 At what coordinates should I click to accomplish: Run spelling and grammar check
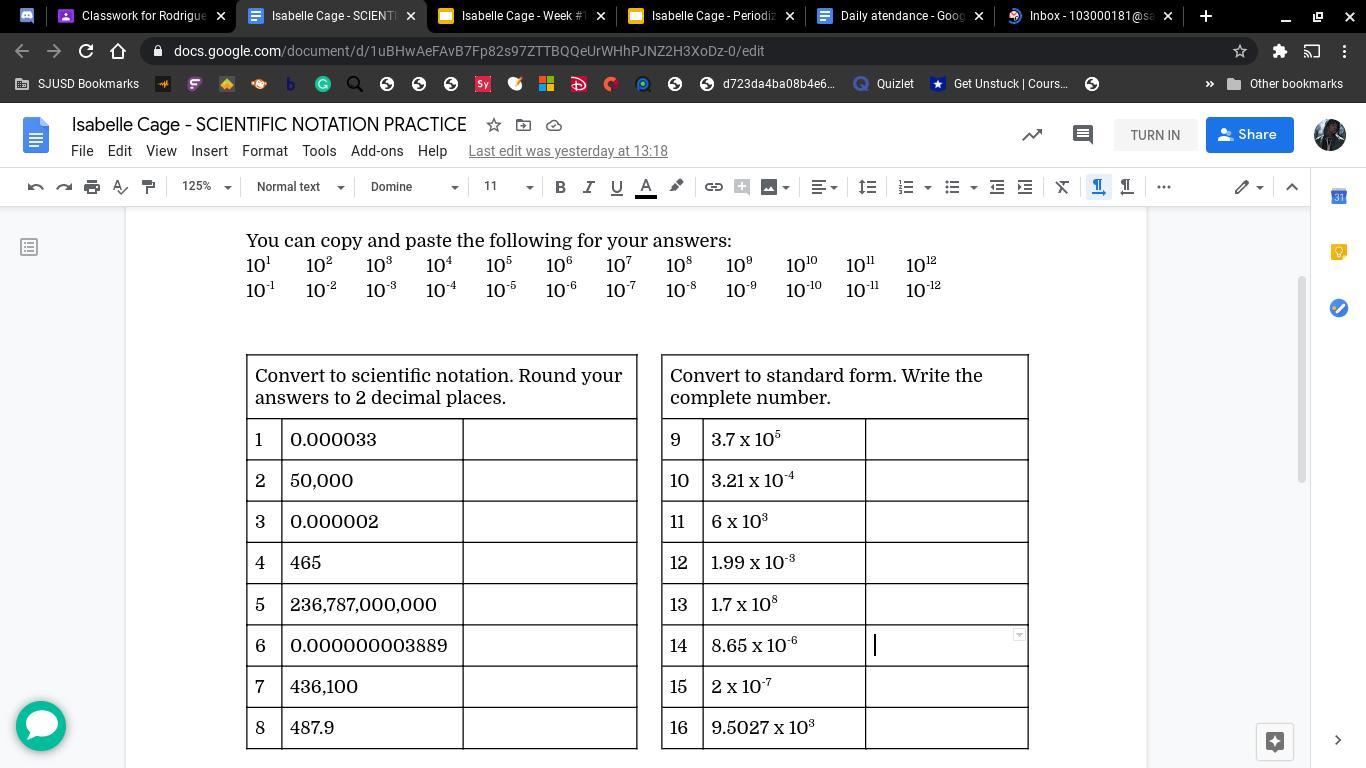(x=120, y=187)
